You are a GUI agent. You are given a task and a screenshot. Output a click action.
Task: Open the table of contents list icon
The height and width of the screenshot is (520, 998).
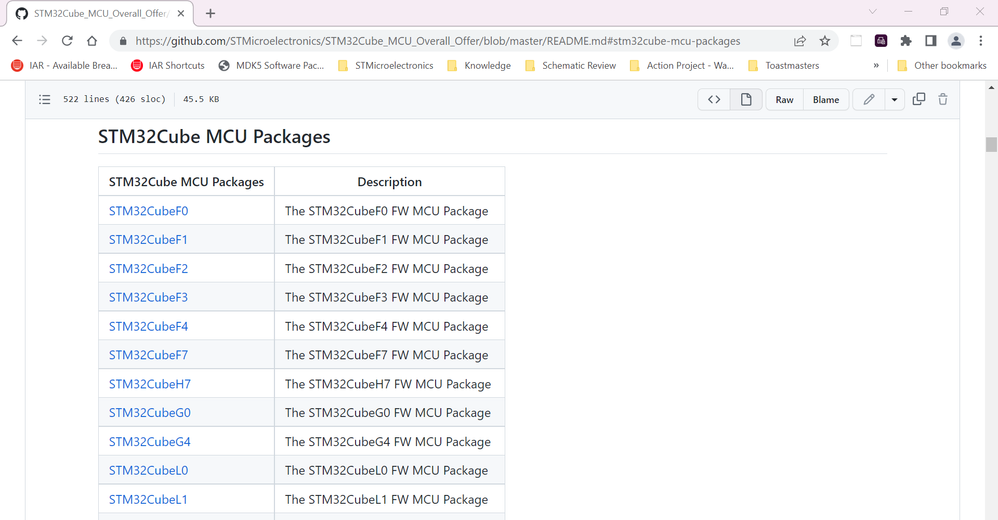click(x=45, y=99)
